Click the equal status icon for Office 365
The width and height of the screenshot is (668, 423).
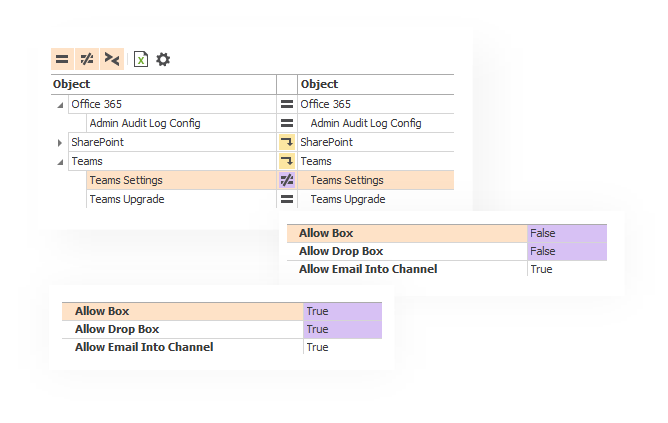(287, 104)
